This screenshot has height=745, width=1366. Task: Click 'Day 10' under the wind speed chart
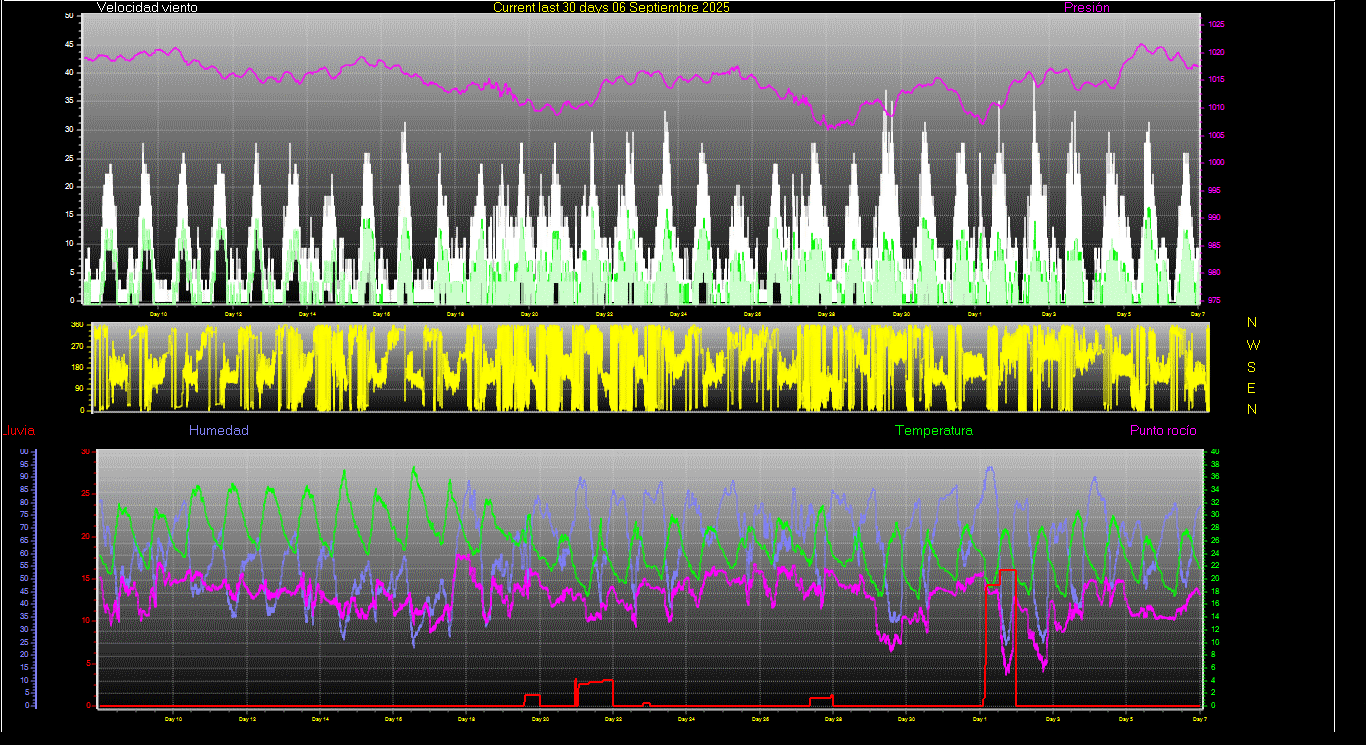(158, 314)
